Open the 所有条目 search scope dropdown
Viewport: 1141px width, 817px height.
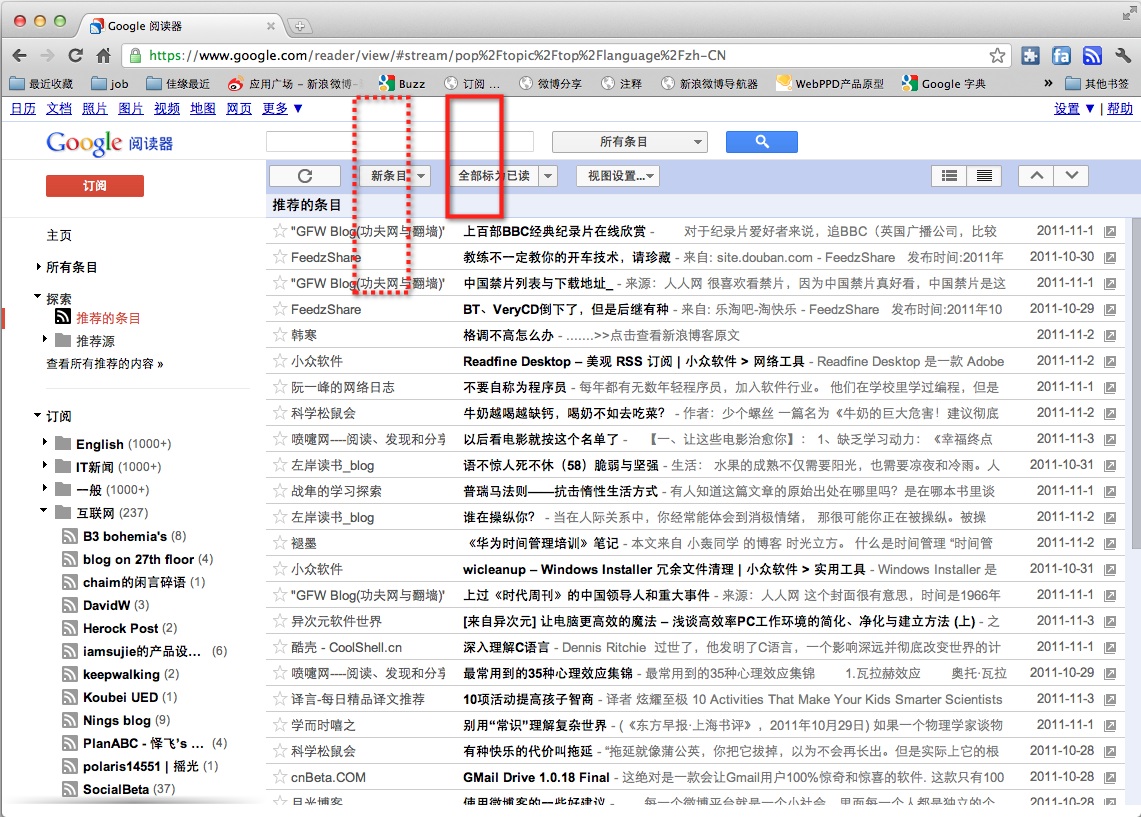point(630,142)
